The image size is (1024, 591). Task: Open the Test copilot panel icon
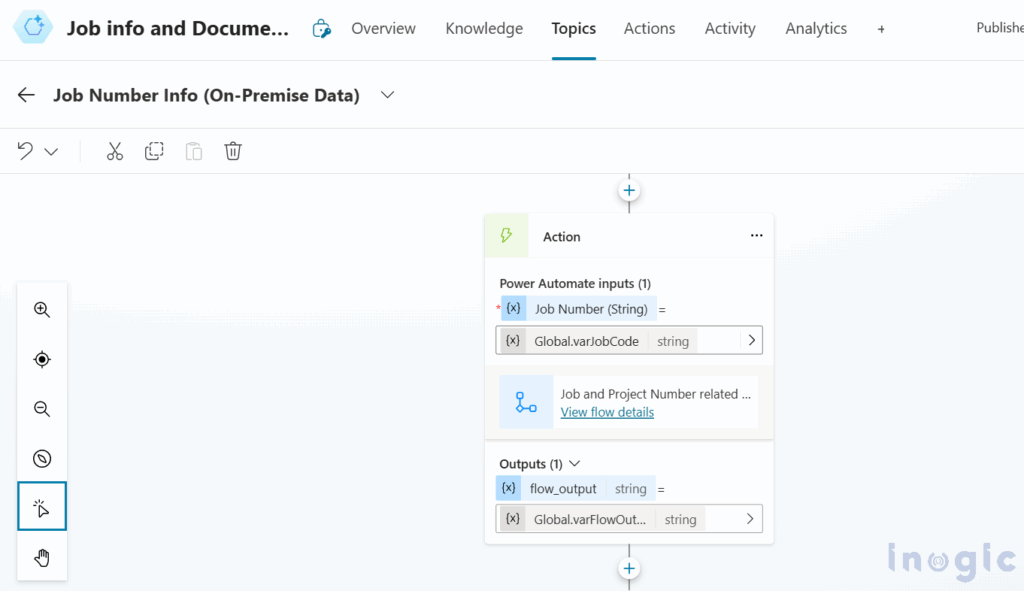pos(321,29)
